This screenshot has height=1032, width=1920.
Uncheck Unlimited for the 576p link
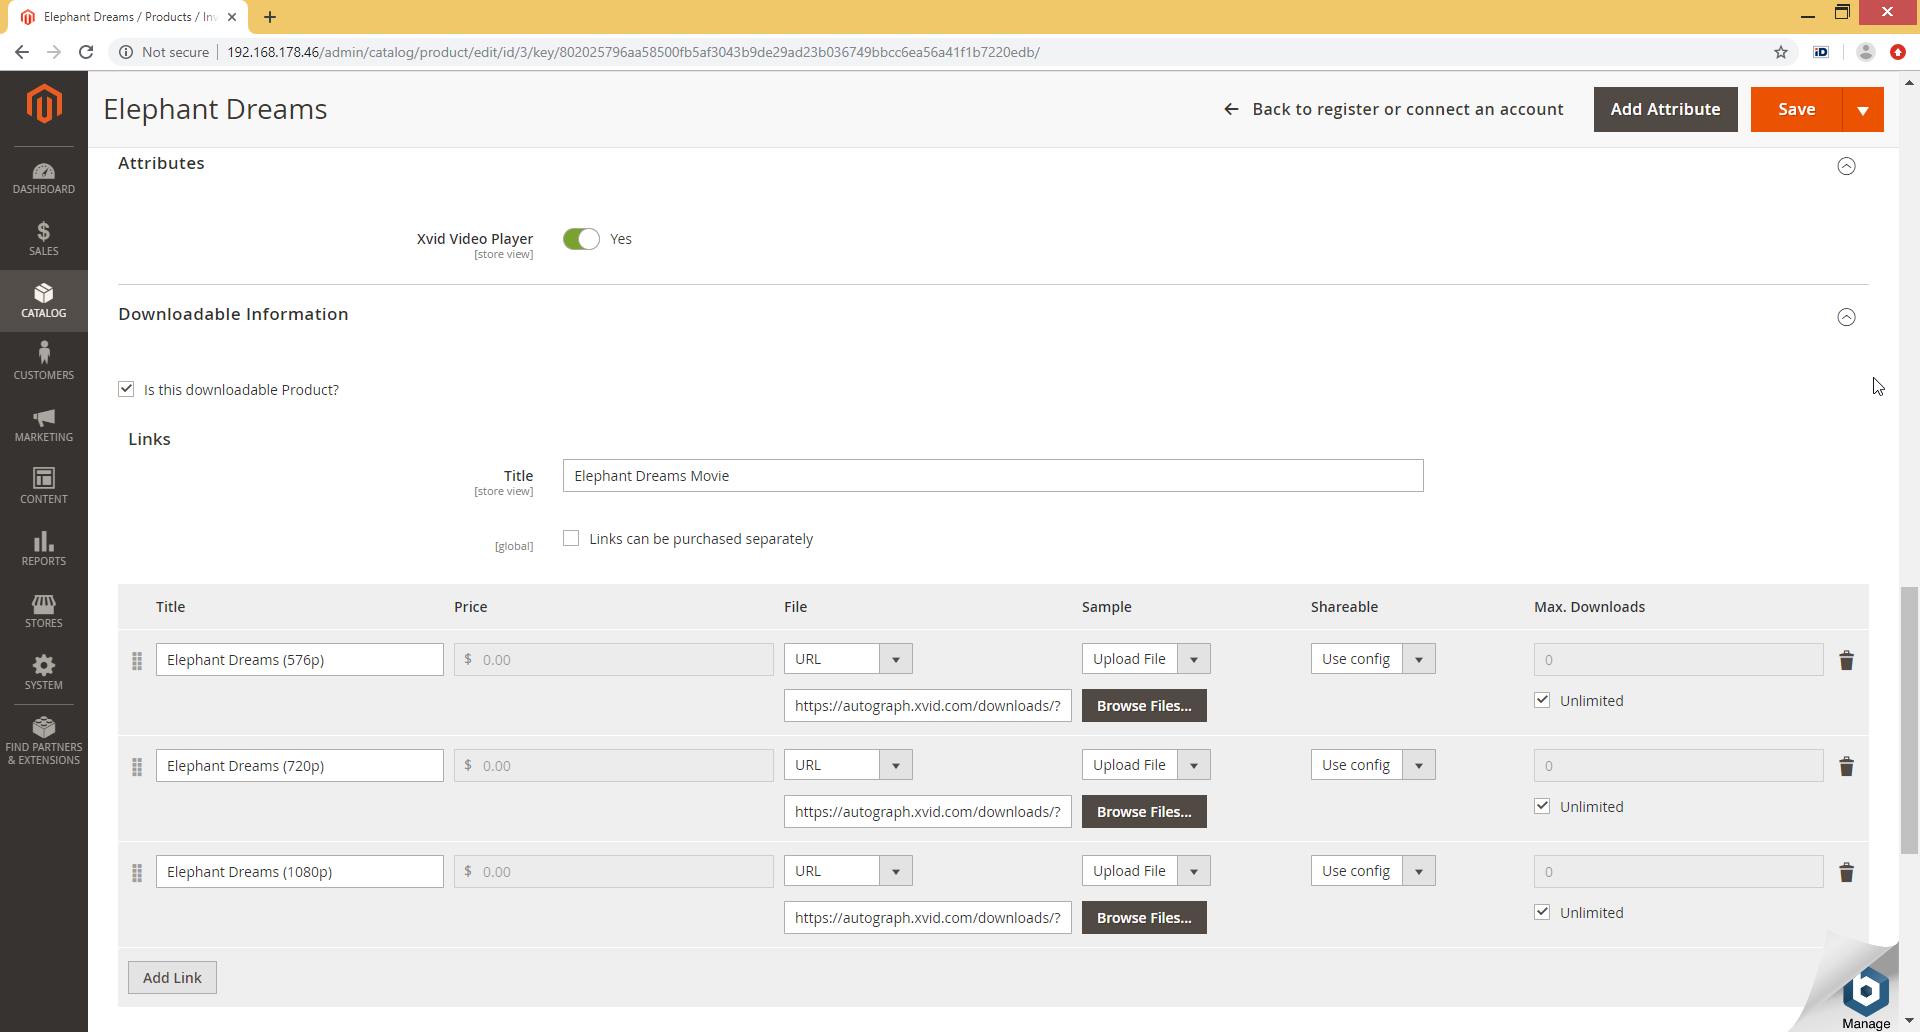click(1542, 700)
